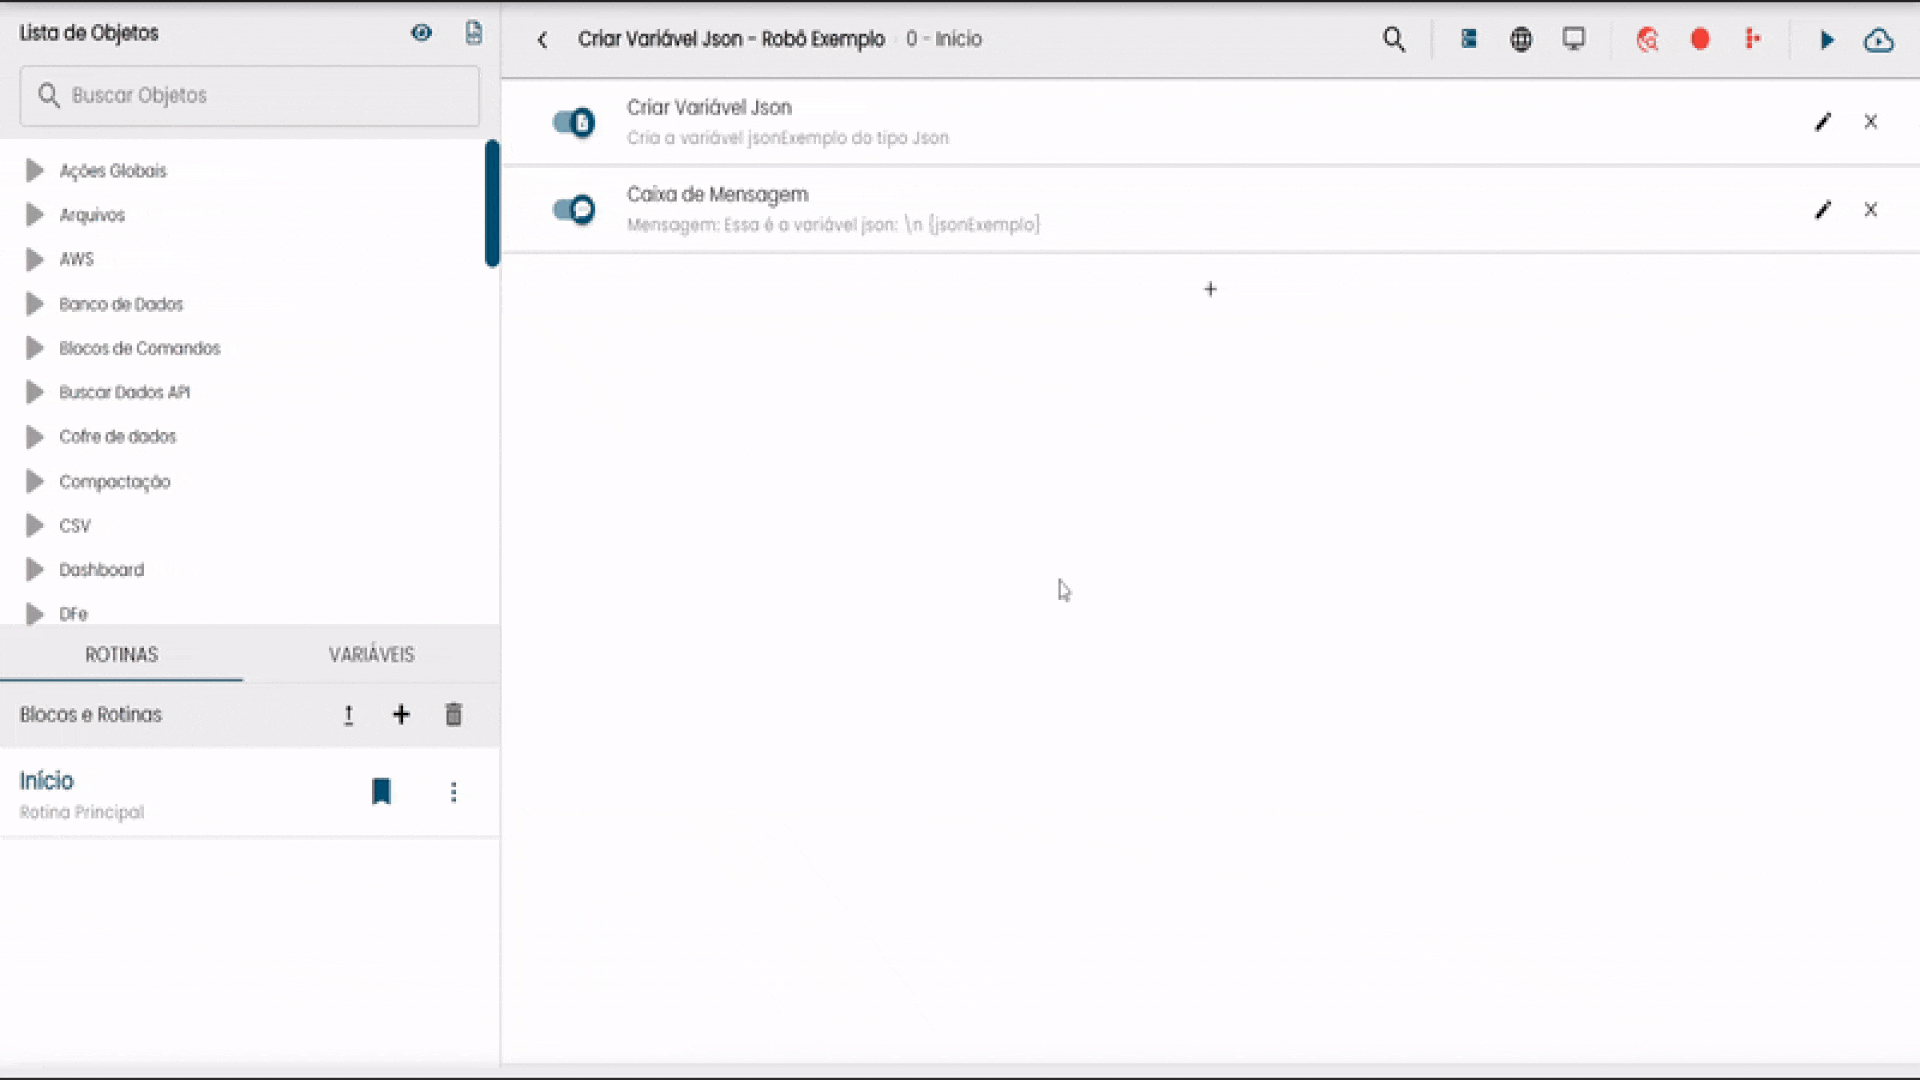Disable the Caixa de Mensagem step switch
Screen dimensions: 1920x1080
coord(574,210)
